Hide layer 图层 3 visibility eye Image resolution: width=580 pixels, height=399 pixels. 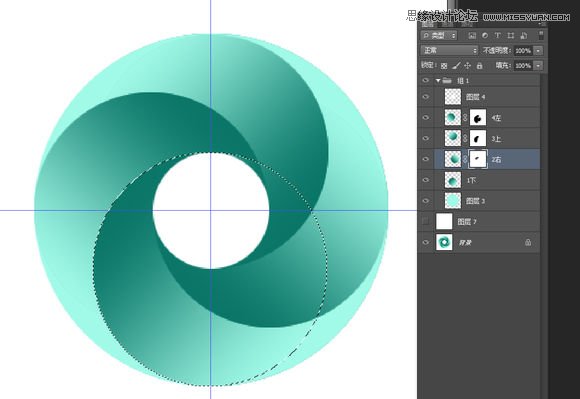[x=426, y=201]
